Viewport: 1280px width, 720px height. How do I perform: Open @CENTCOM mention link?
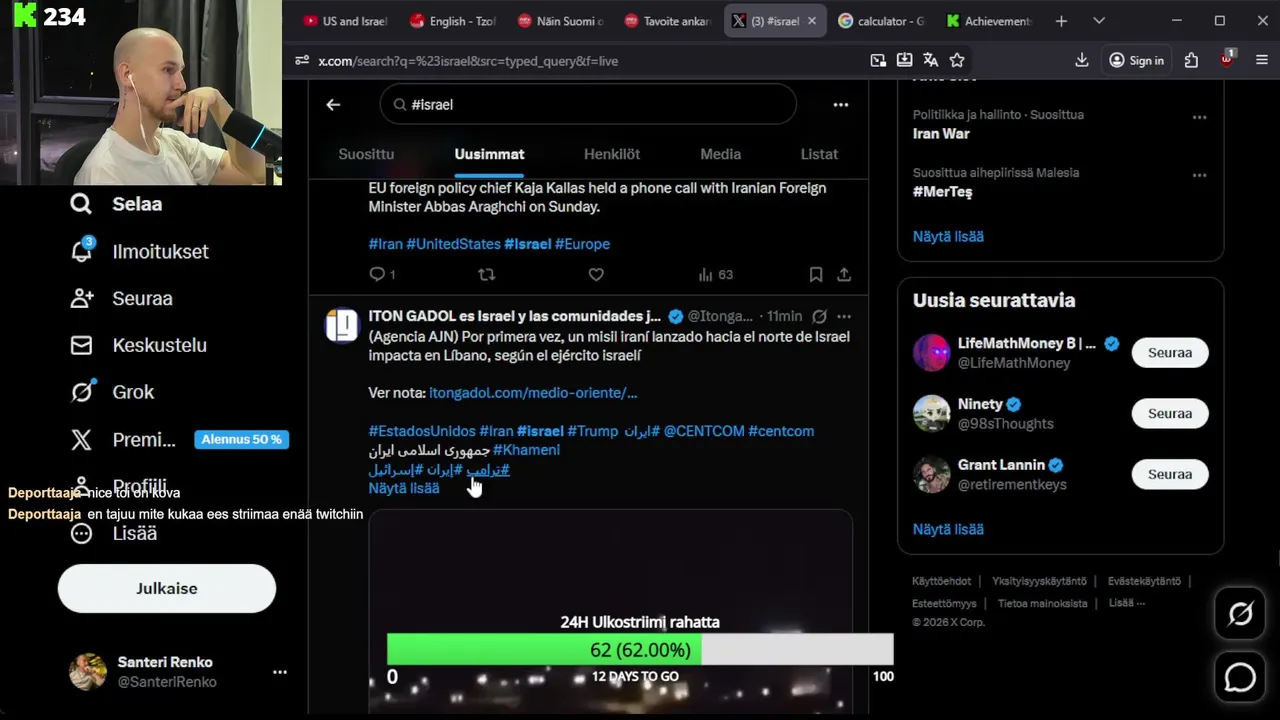pyautogui.click(x=704, y=431)
